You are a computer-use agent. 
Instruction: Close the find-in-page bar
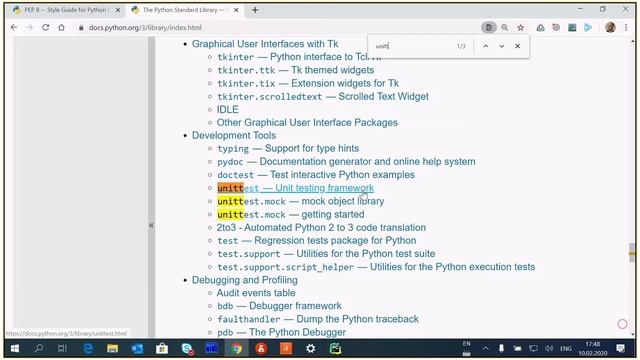pos(518,46)
